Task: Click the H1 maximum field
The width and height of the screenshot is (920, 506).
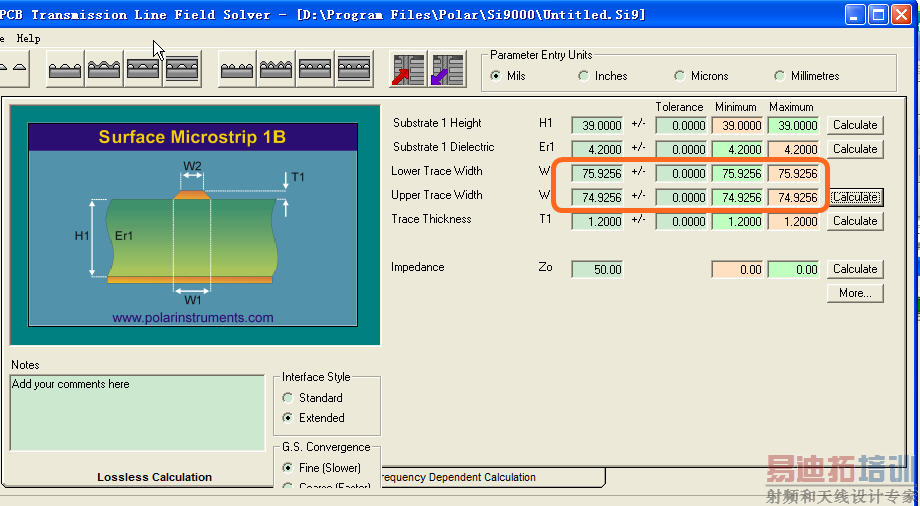Action: point(793,126)
